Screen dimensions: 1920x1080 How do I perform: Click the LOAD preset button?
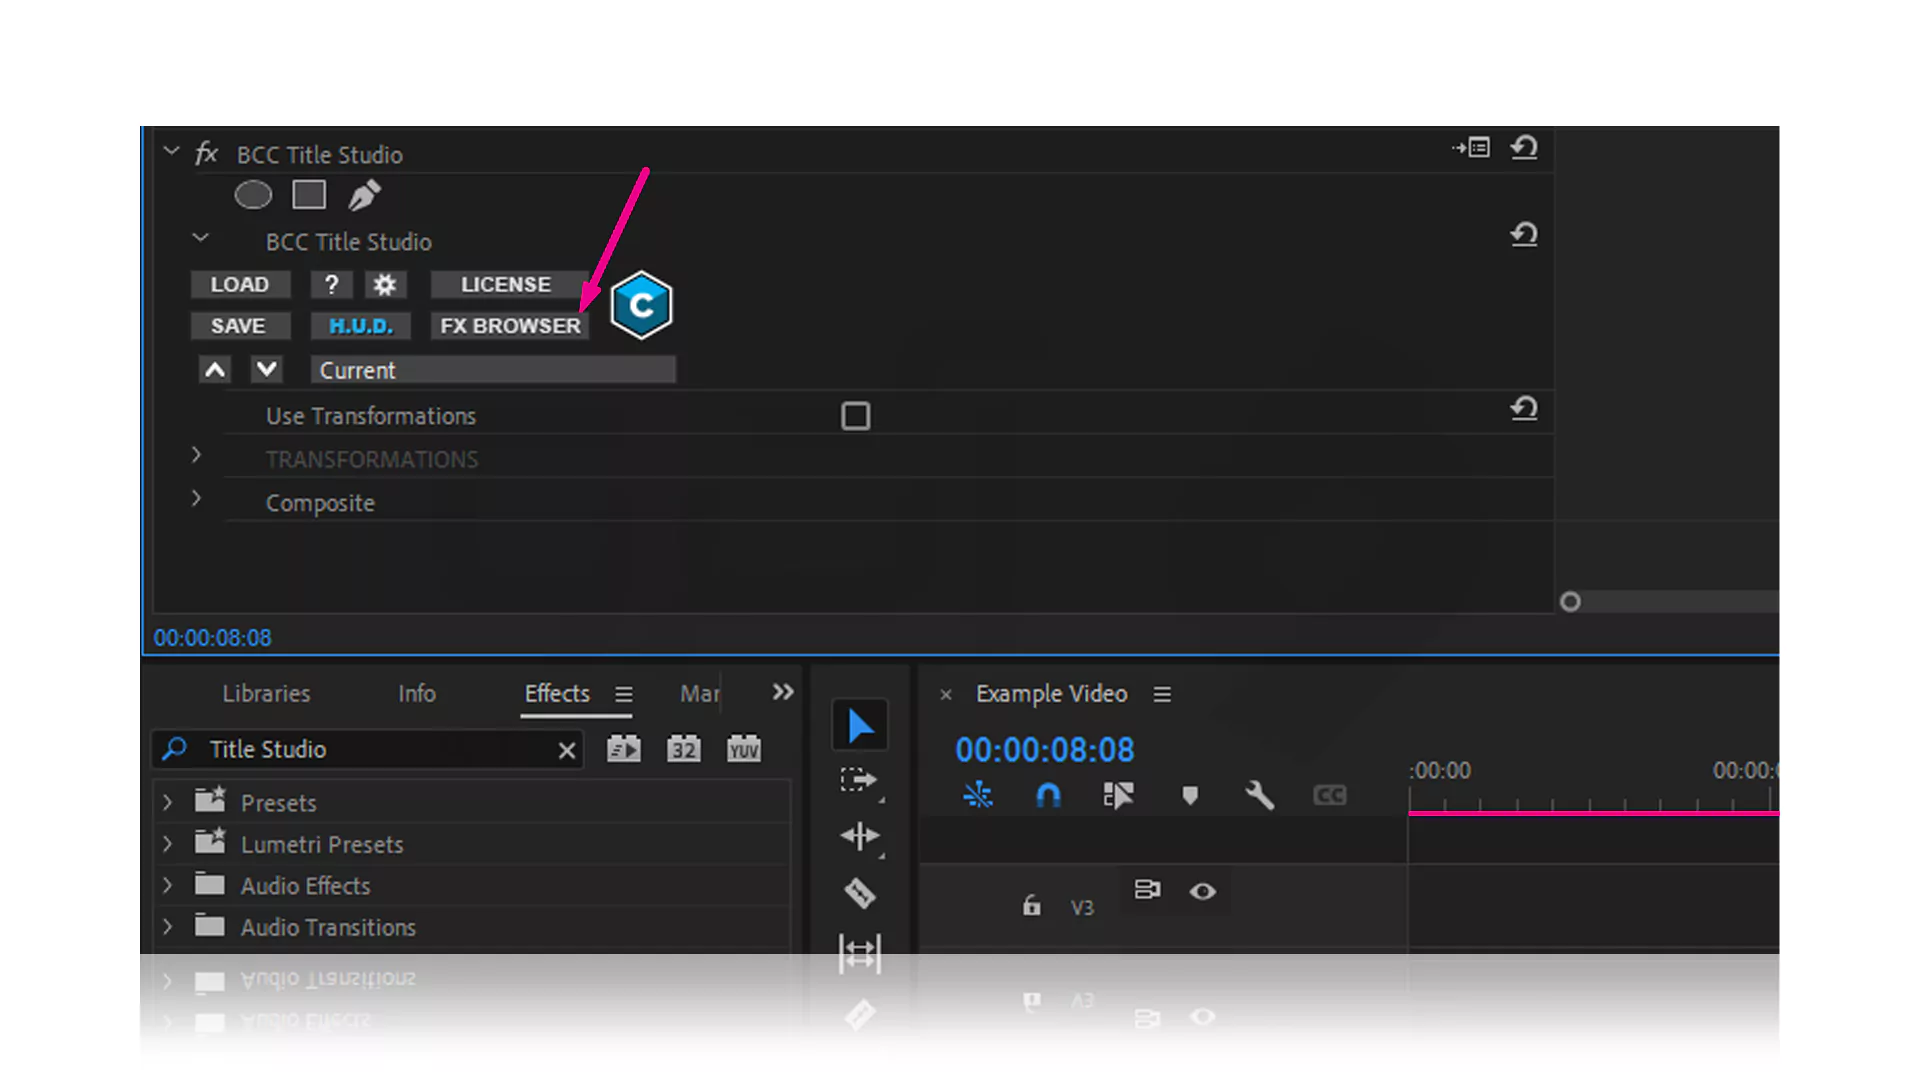point(240,284)
